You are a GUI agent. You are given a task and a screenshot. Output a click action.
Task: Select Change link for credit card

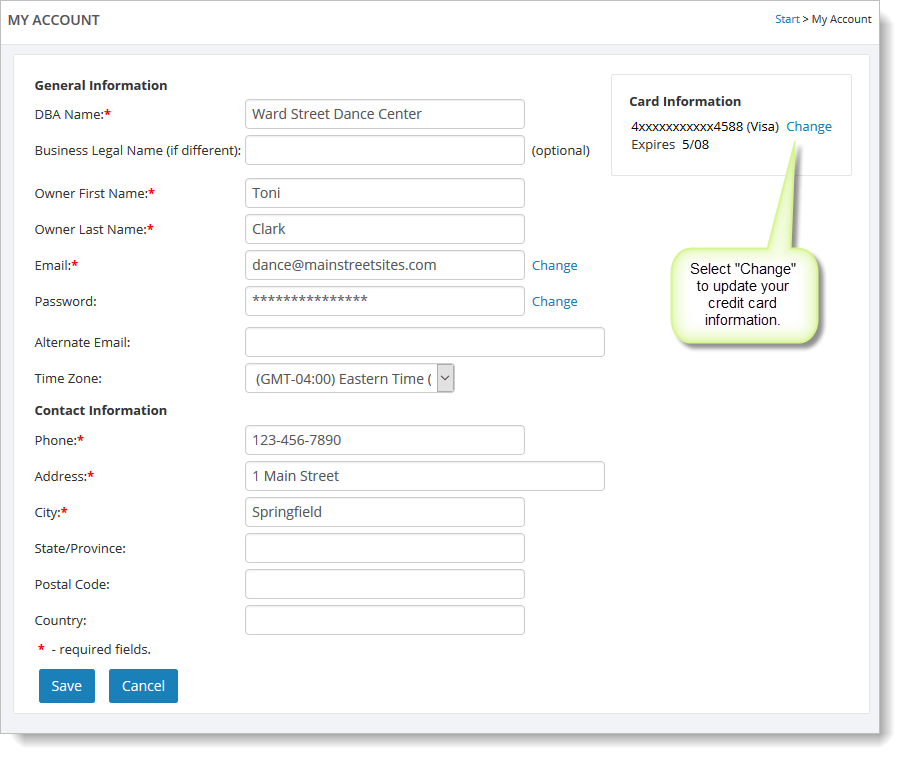point(808,127)
